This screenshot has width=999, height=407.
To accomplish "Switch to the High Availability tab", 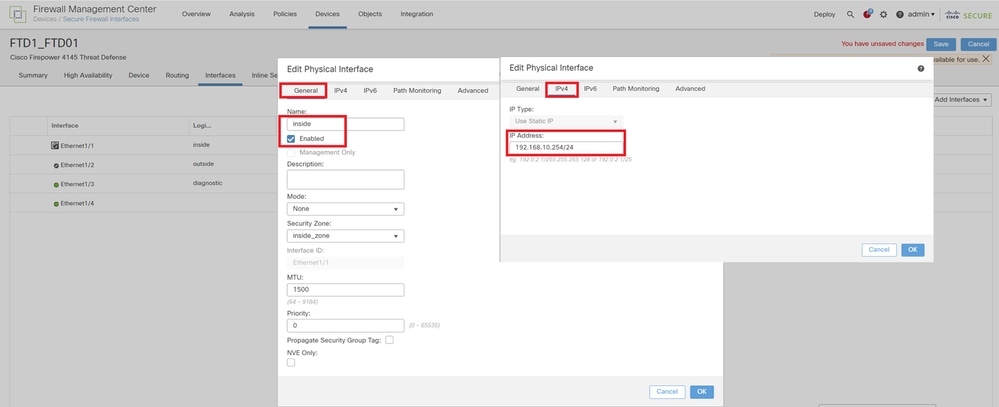I will point(88,75).
